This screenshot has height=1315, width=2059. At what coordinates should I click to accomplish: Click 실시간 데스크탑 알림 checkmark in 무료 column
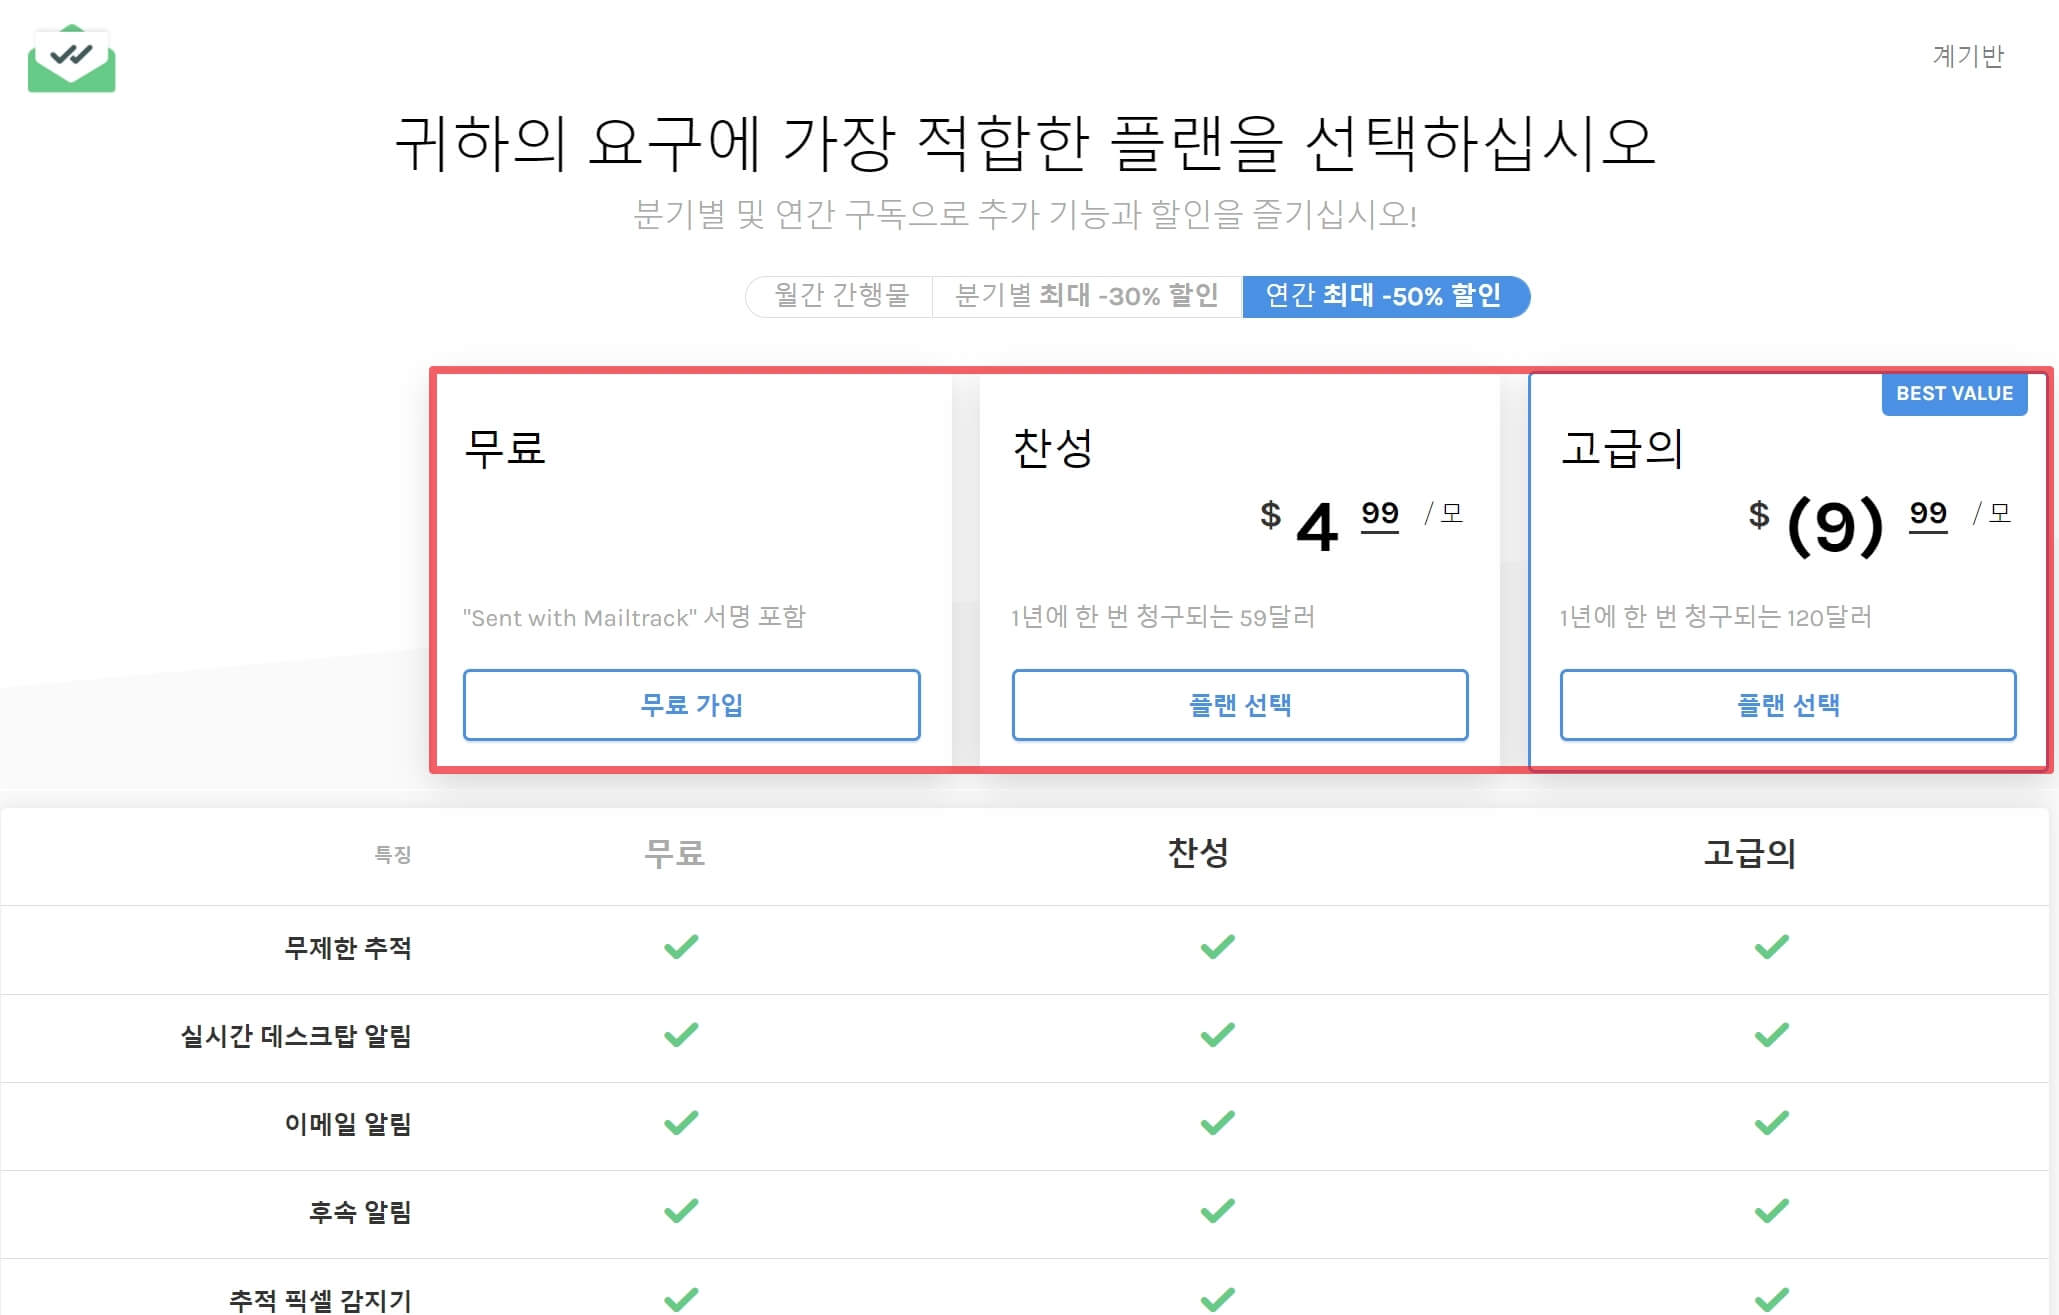pos(681,1034)
